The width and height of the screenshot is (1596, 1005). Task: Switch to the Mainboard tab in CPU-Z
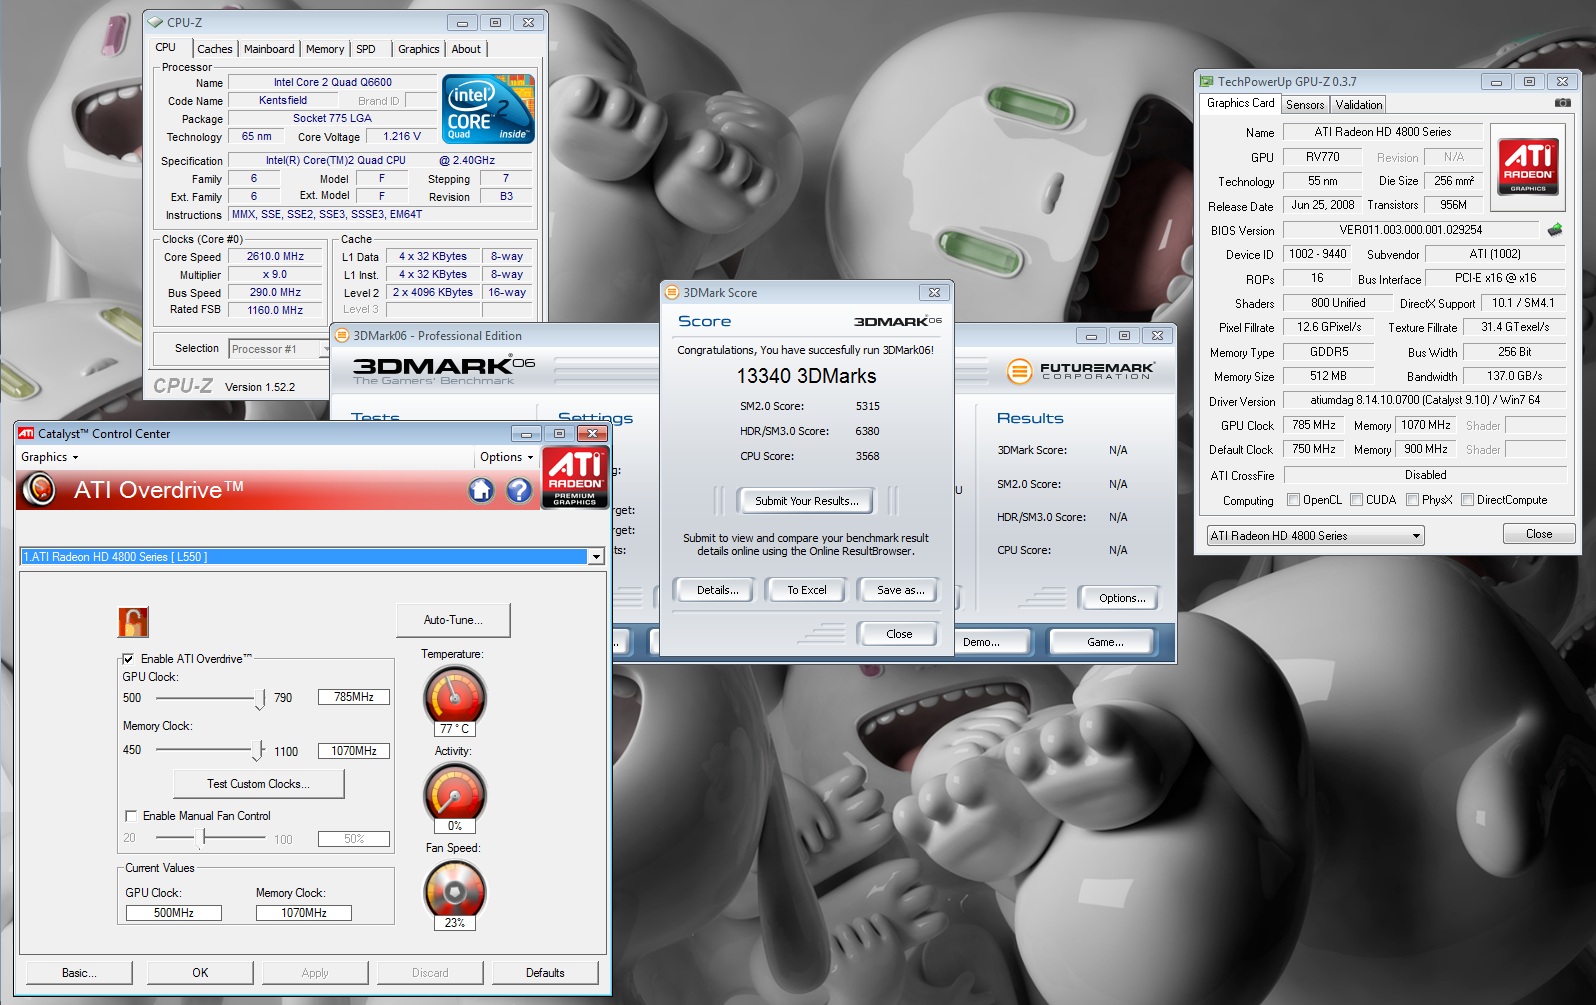pos(269,49)
